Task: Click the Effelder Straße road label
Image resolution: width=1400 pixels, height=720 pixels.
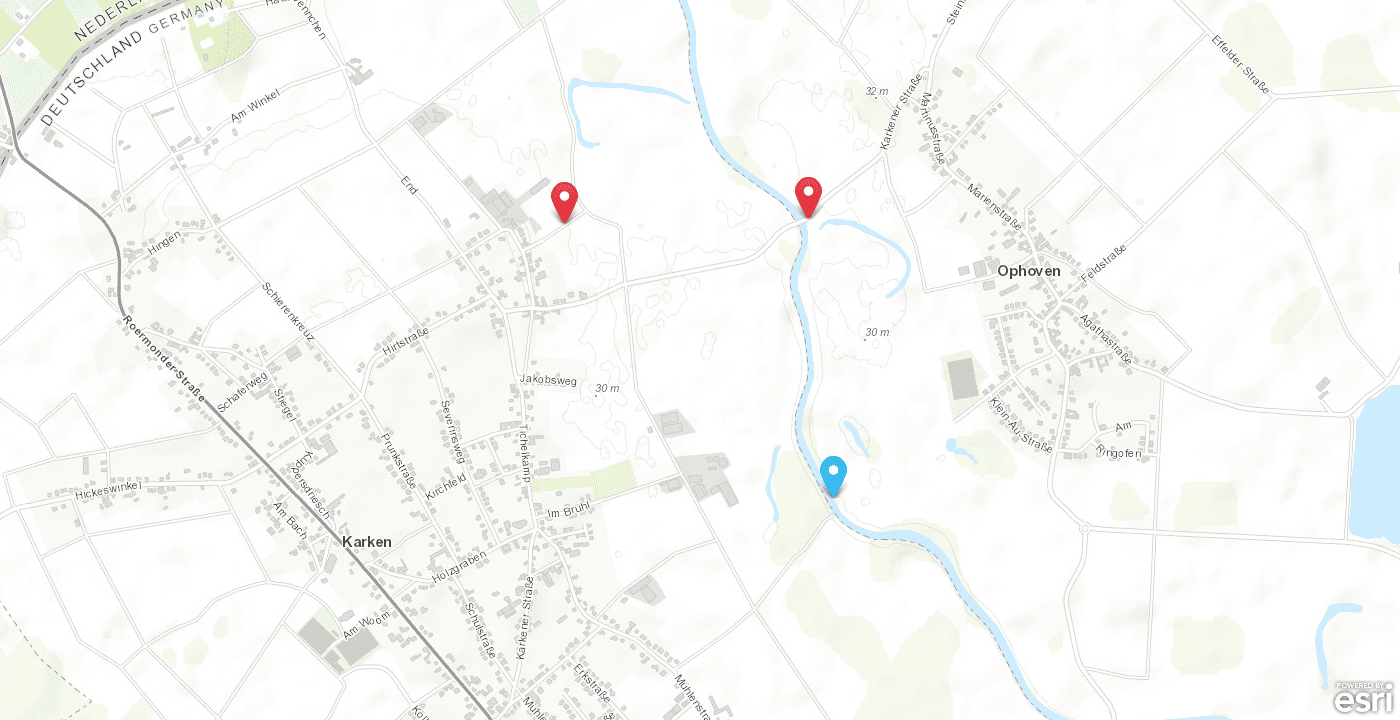Action: [1240, 65]
